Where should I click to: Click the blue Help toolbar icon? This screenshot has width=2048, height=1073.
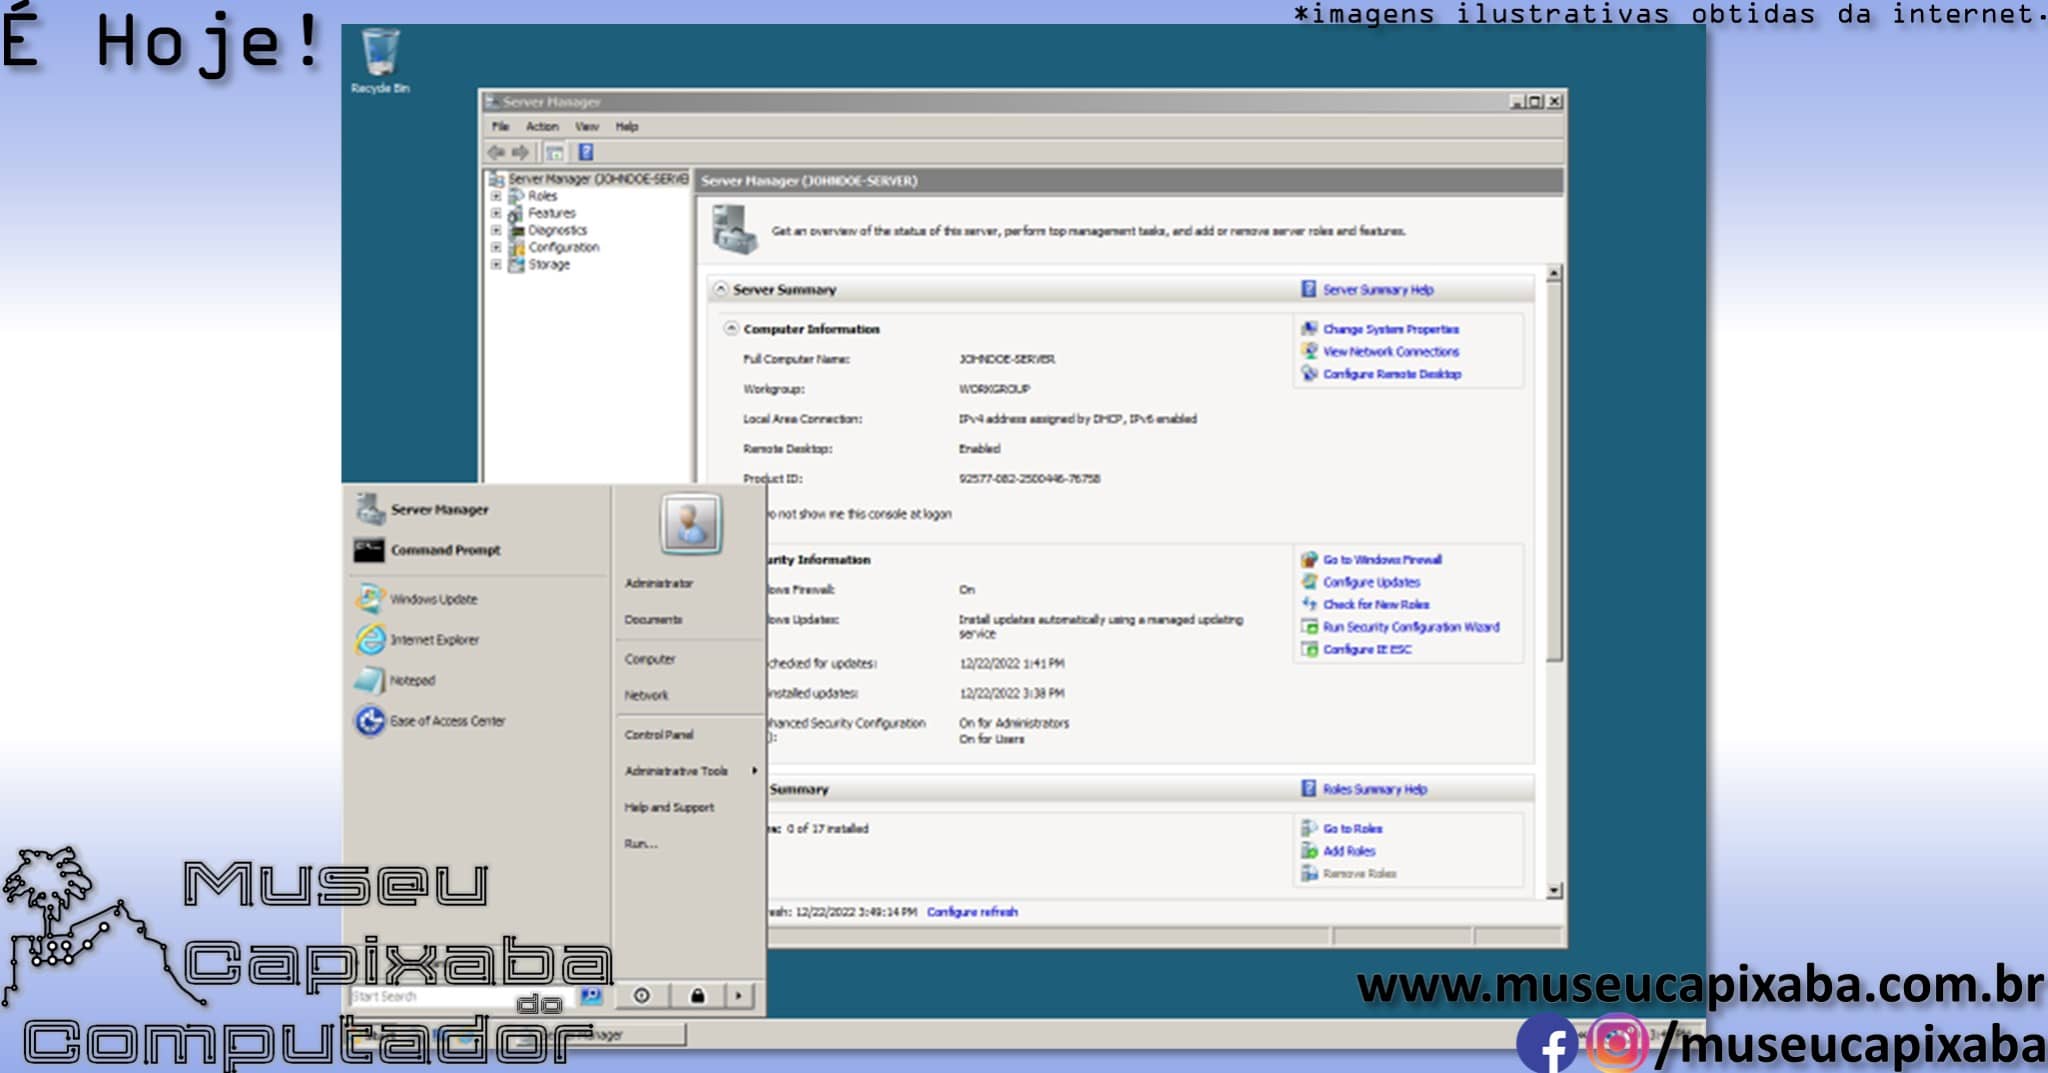(x=586, y=152)
